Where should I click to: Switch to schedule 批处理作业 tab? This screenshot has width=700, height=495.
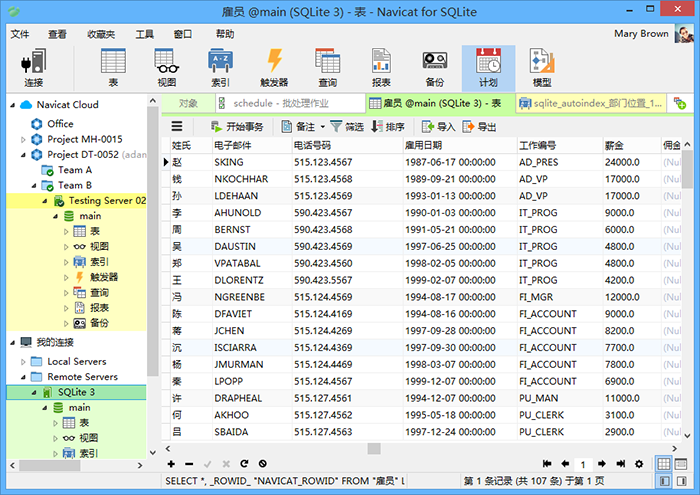coord(290,104)
